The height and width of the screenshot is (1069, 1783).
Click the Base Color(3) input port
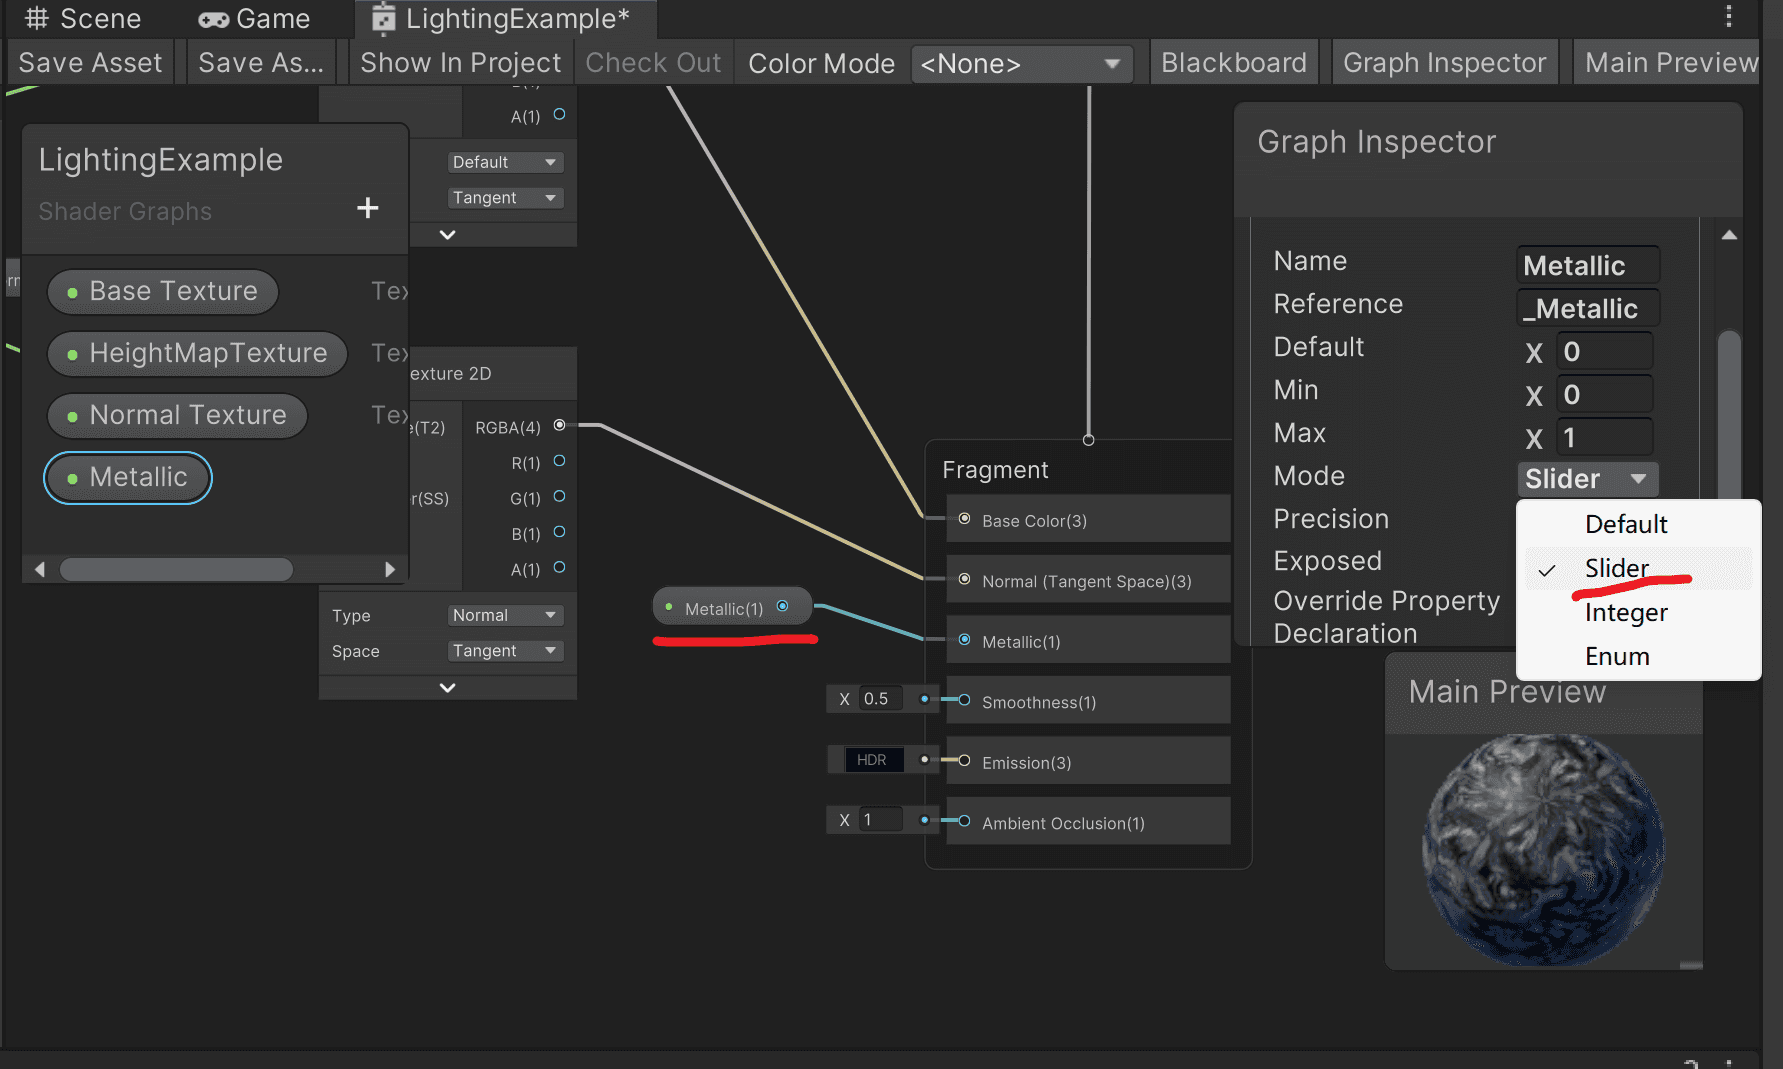[x=964, y=519]
